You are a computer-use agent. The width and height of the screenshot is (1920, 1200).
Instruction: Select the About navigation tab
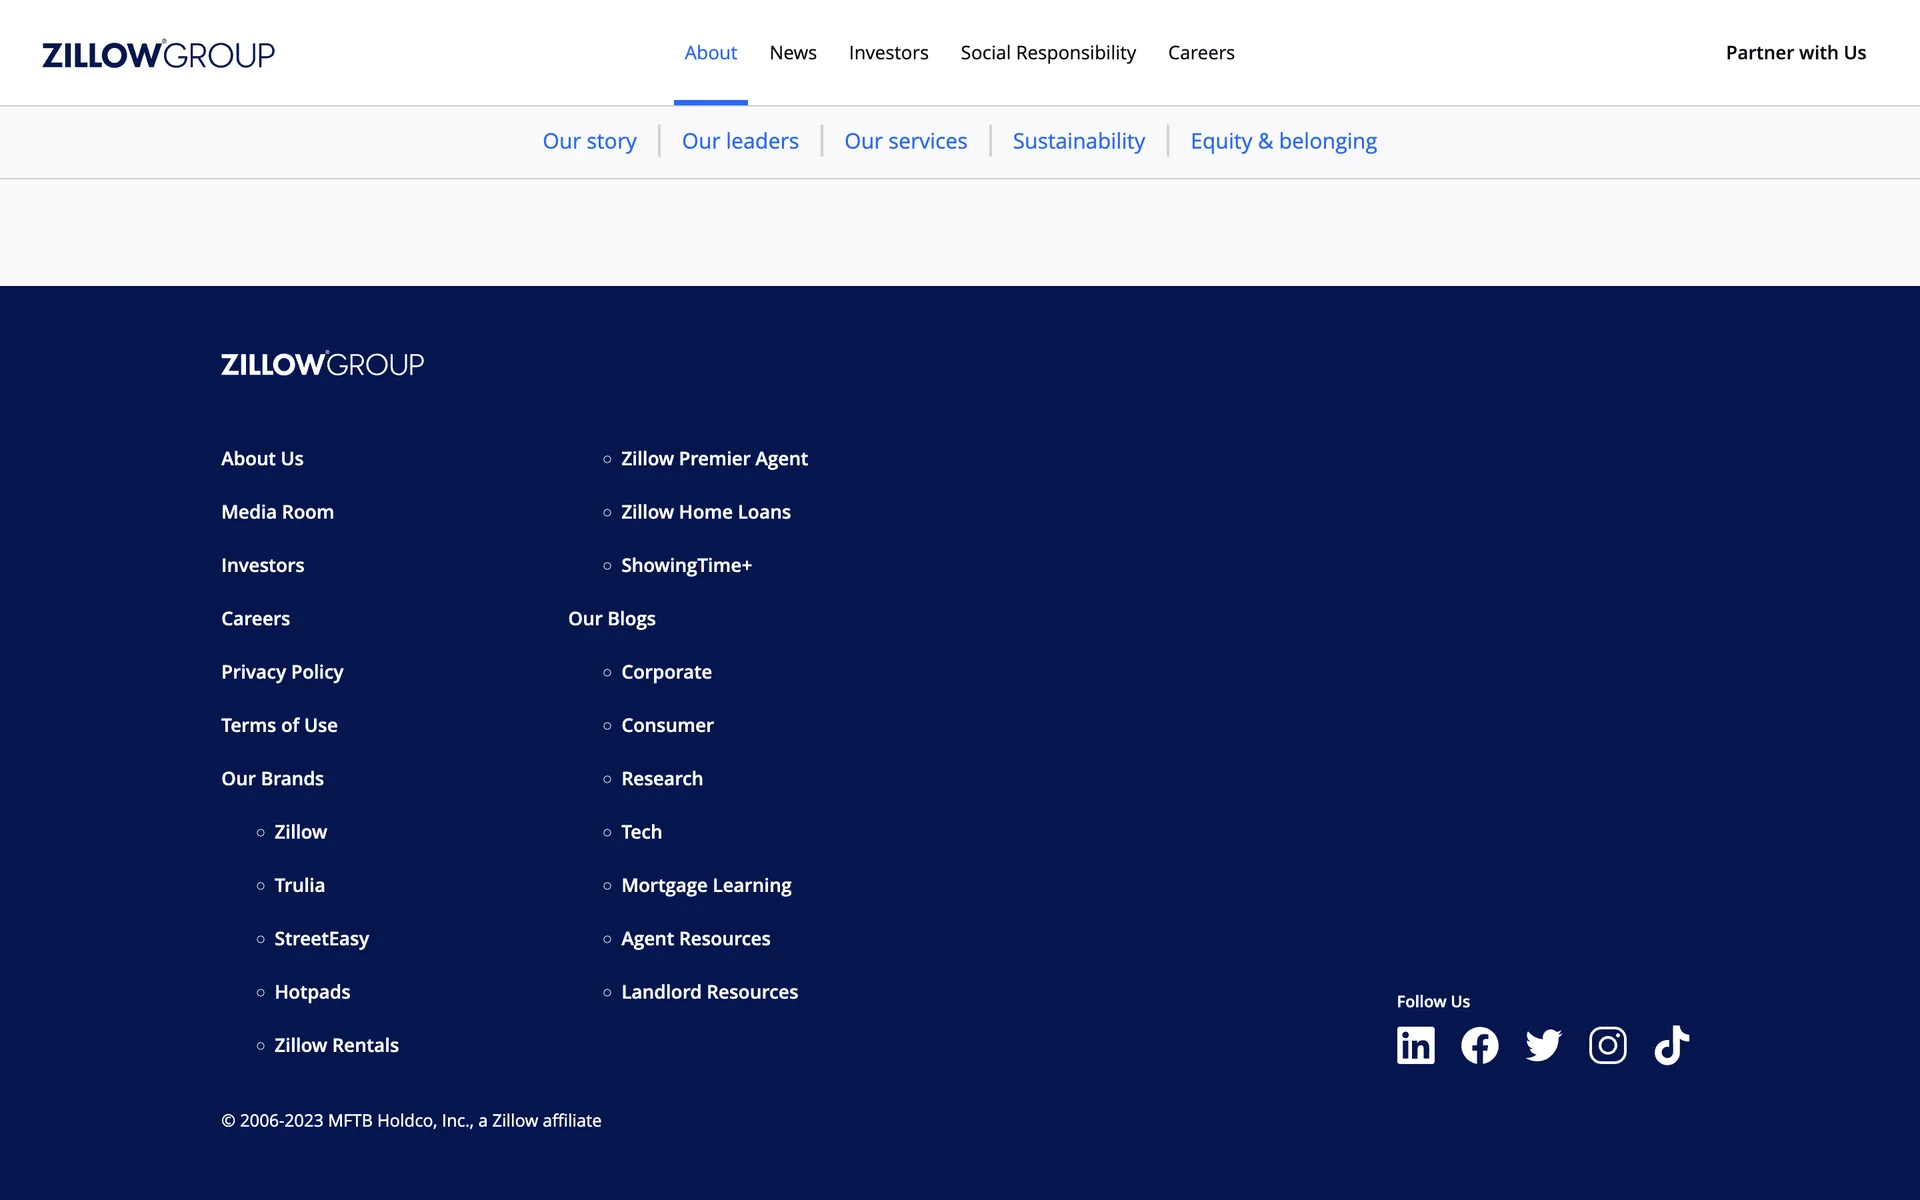(x=710, y=53)
